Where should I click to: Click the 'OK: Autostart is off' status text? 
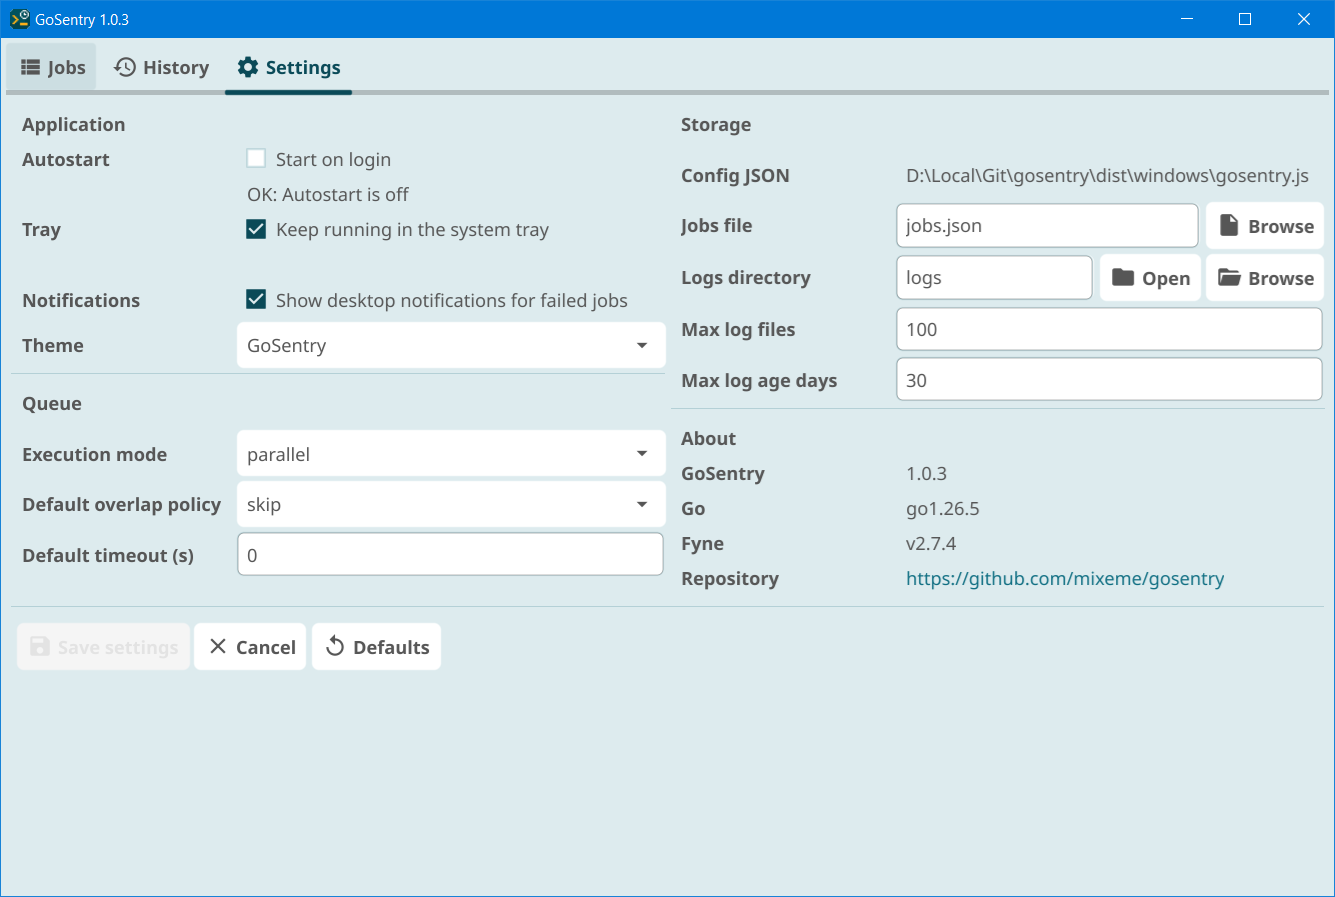click(x=328, y=194)
